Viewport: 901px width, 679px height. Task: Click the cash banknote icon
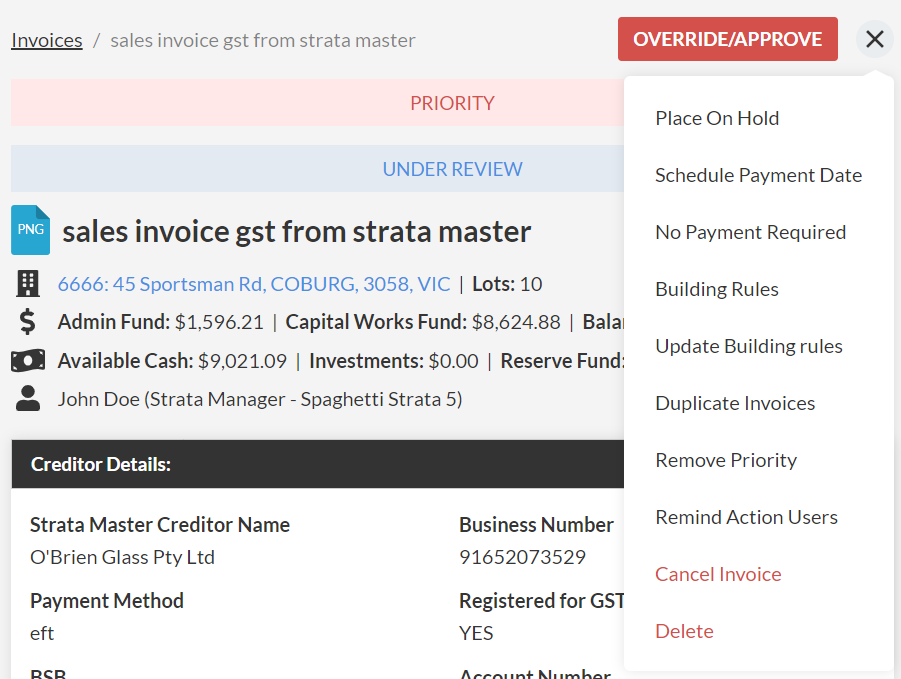click(x=28, y=361)
